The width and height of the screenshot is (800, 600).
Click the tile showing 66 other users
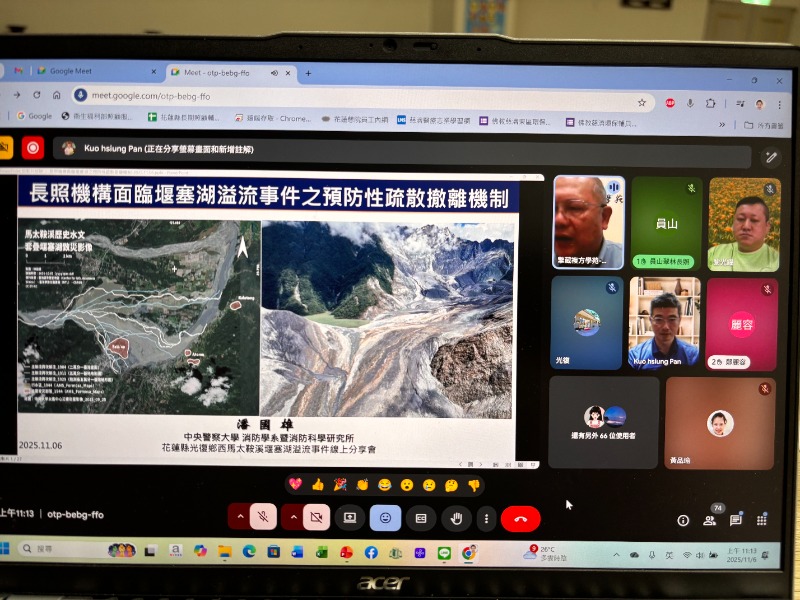[604, 422]
